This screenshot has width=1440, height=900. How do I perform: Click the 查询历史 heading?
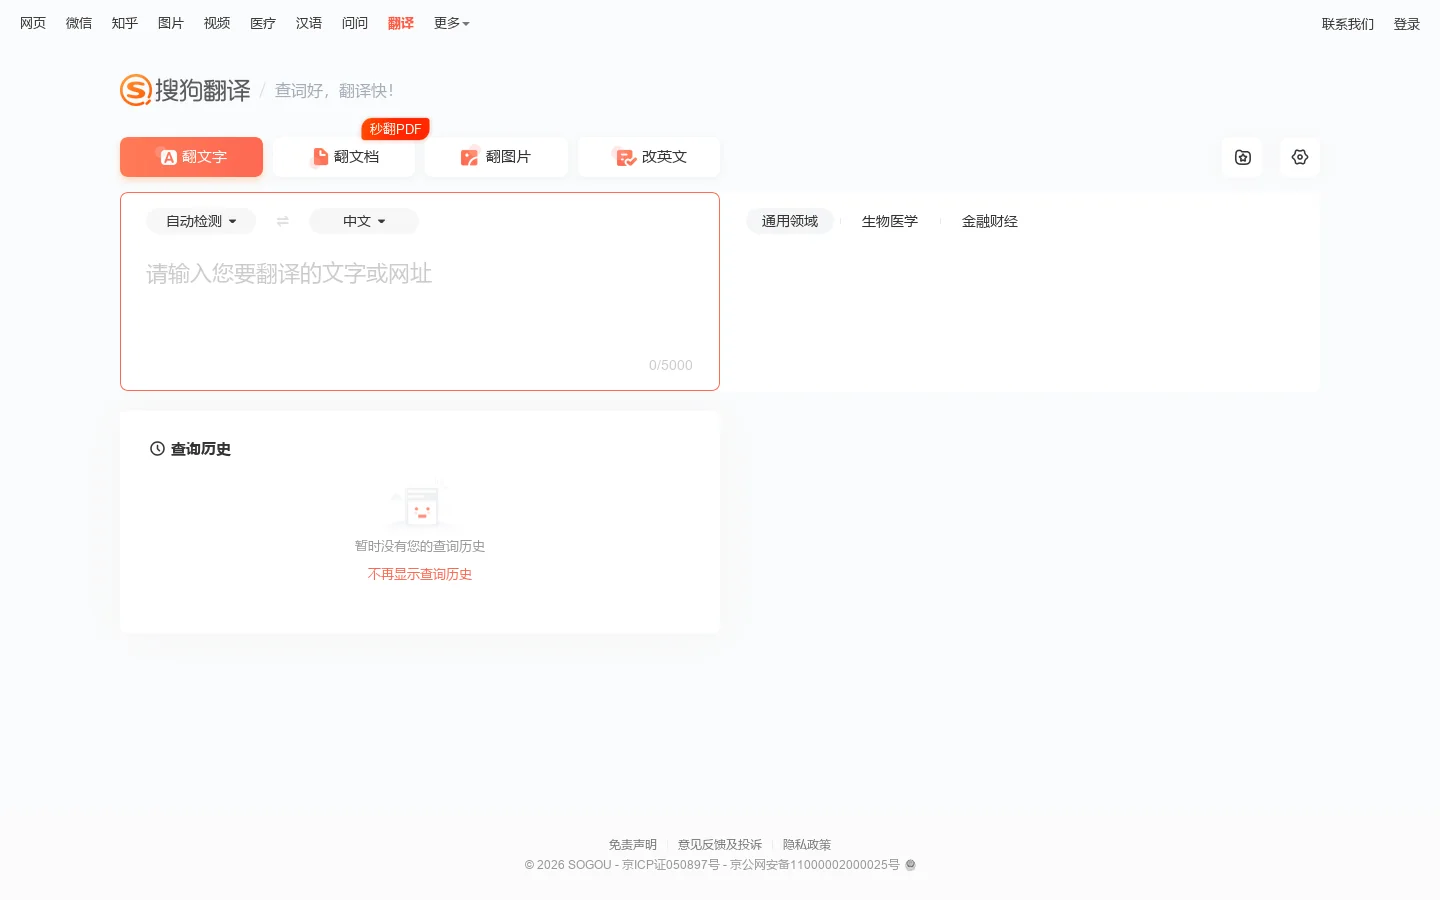tap(201, 449)
